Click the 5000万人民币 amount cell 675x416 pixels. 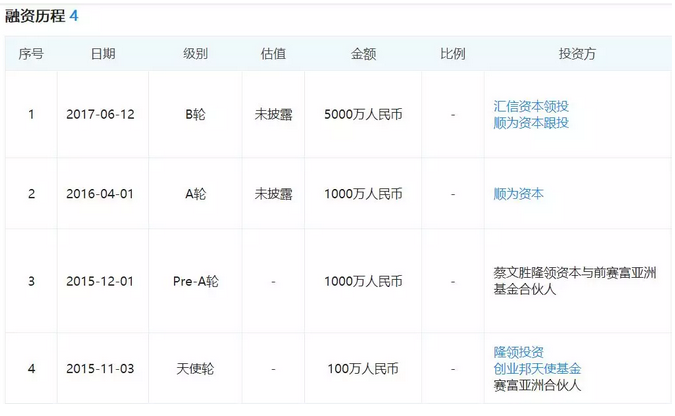coord(363,115)
